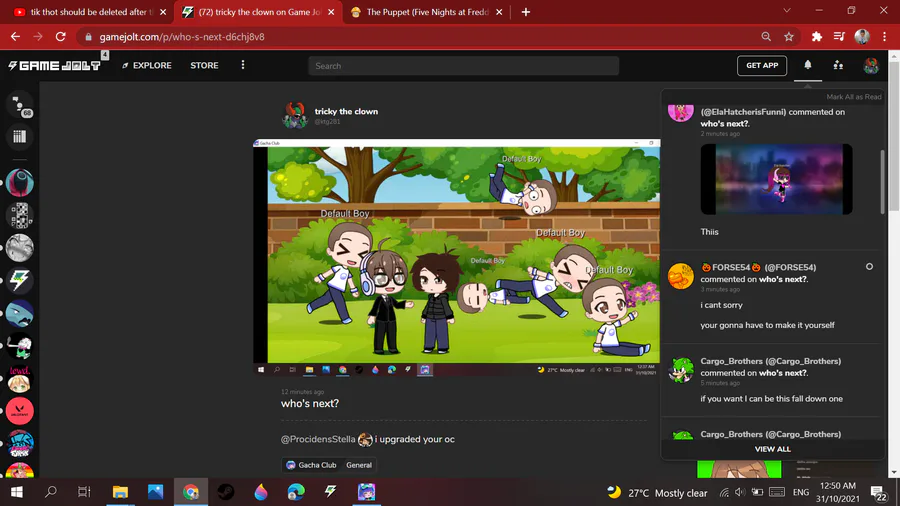Open the lightning bolt Game Jolt community
The height and width of the screenshot is (506, 900).
[20, 281]
